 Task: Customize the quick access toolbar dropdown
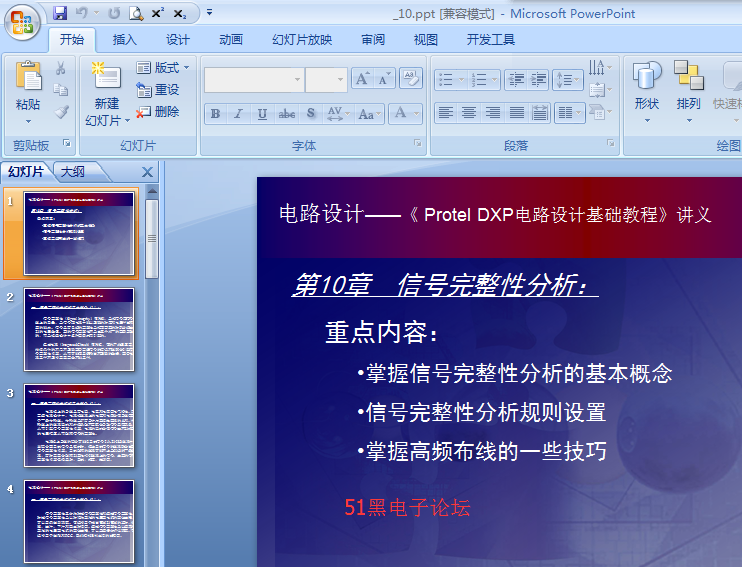(210, 13)
